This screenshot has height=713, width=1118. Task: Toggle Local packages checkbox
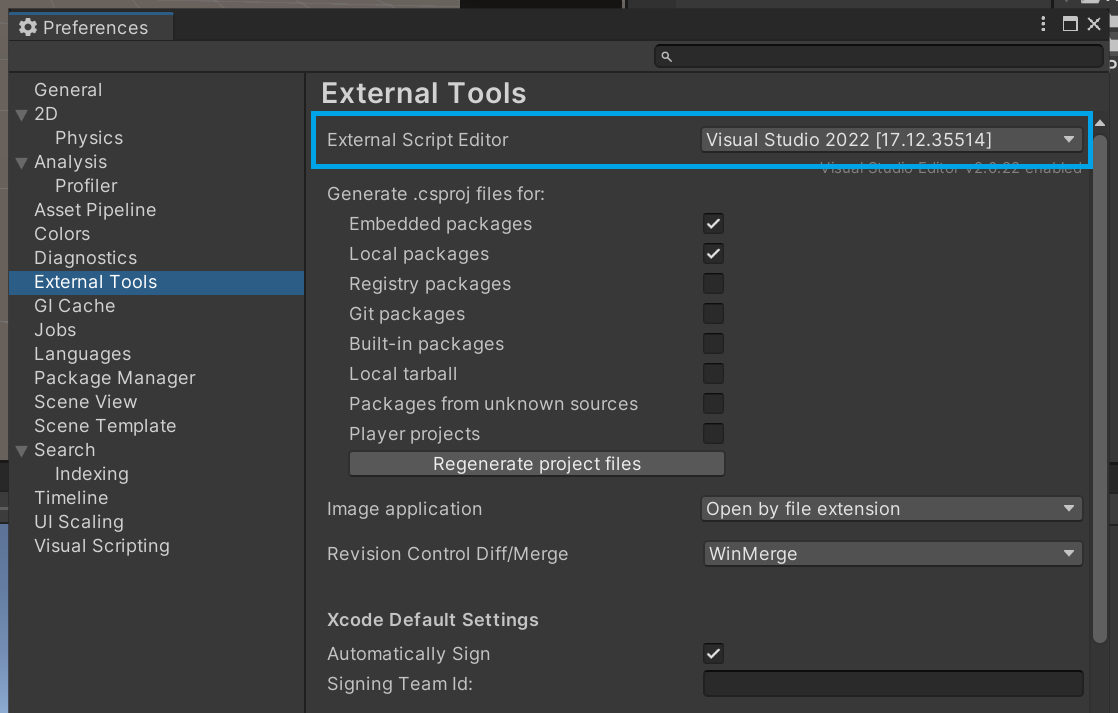click(x=713, y=254)
